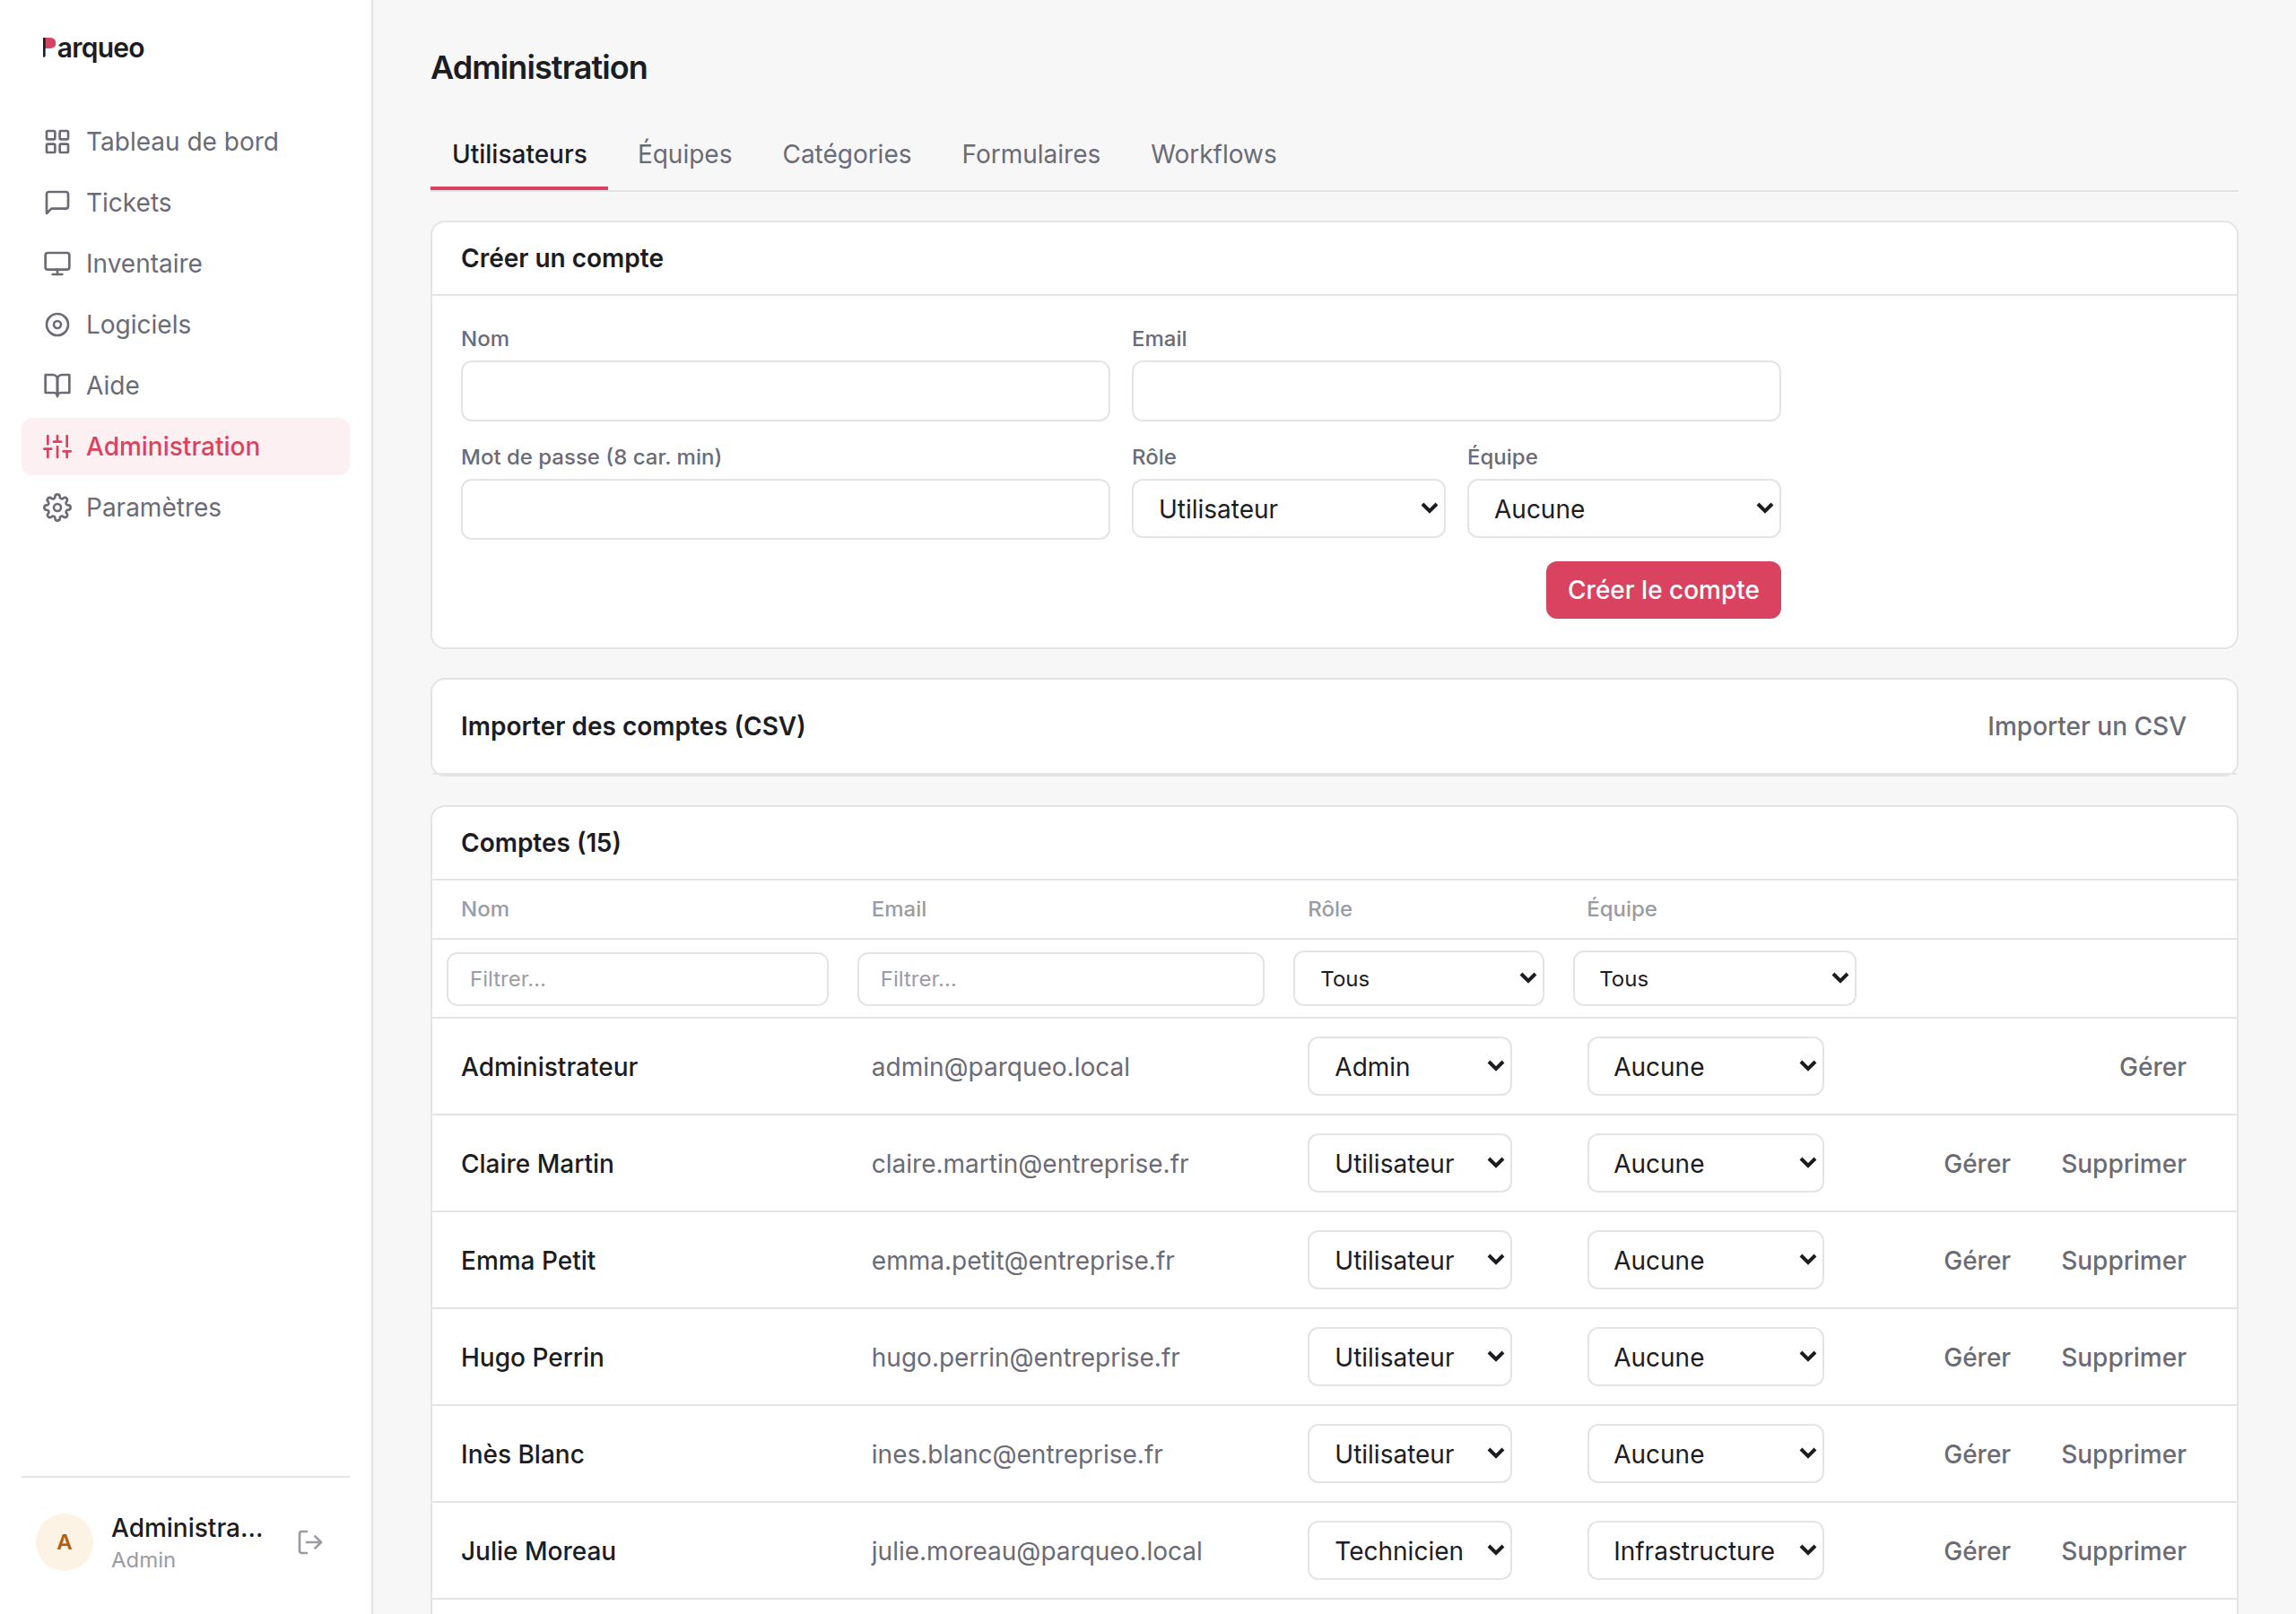The height and width of the screenshot is (1614, 2296).
Task: Open Hugo Perrin's role dropdown
Action: [x=1409, y=1358]
